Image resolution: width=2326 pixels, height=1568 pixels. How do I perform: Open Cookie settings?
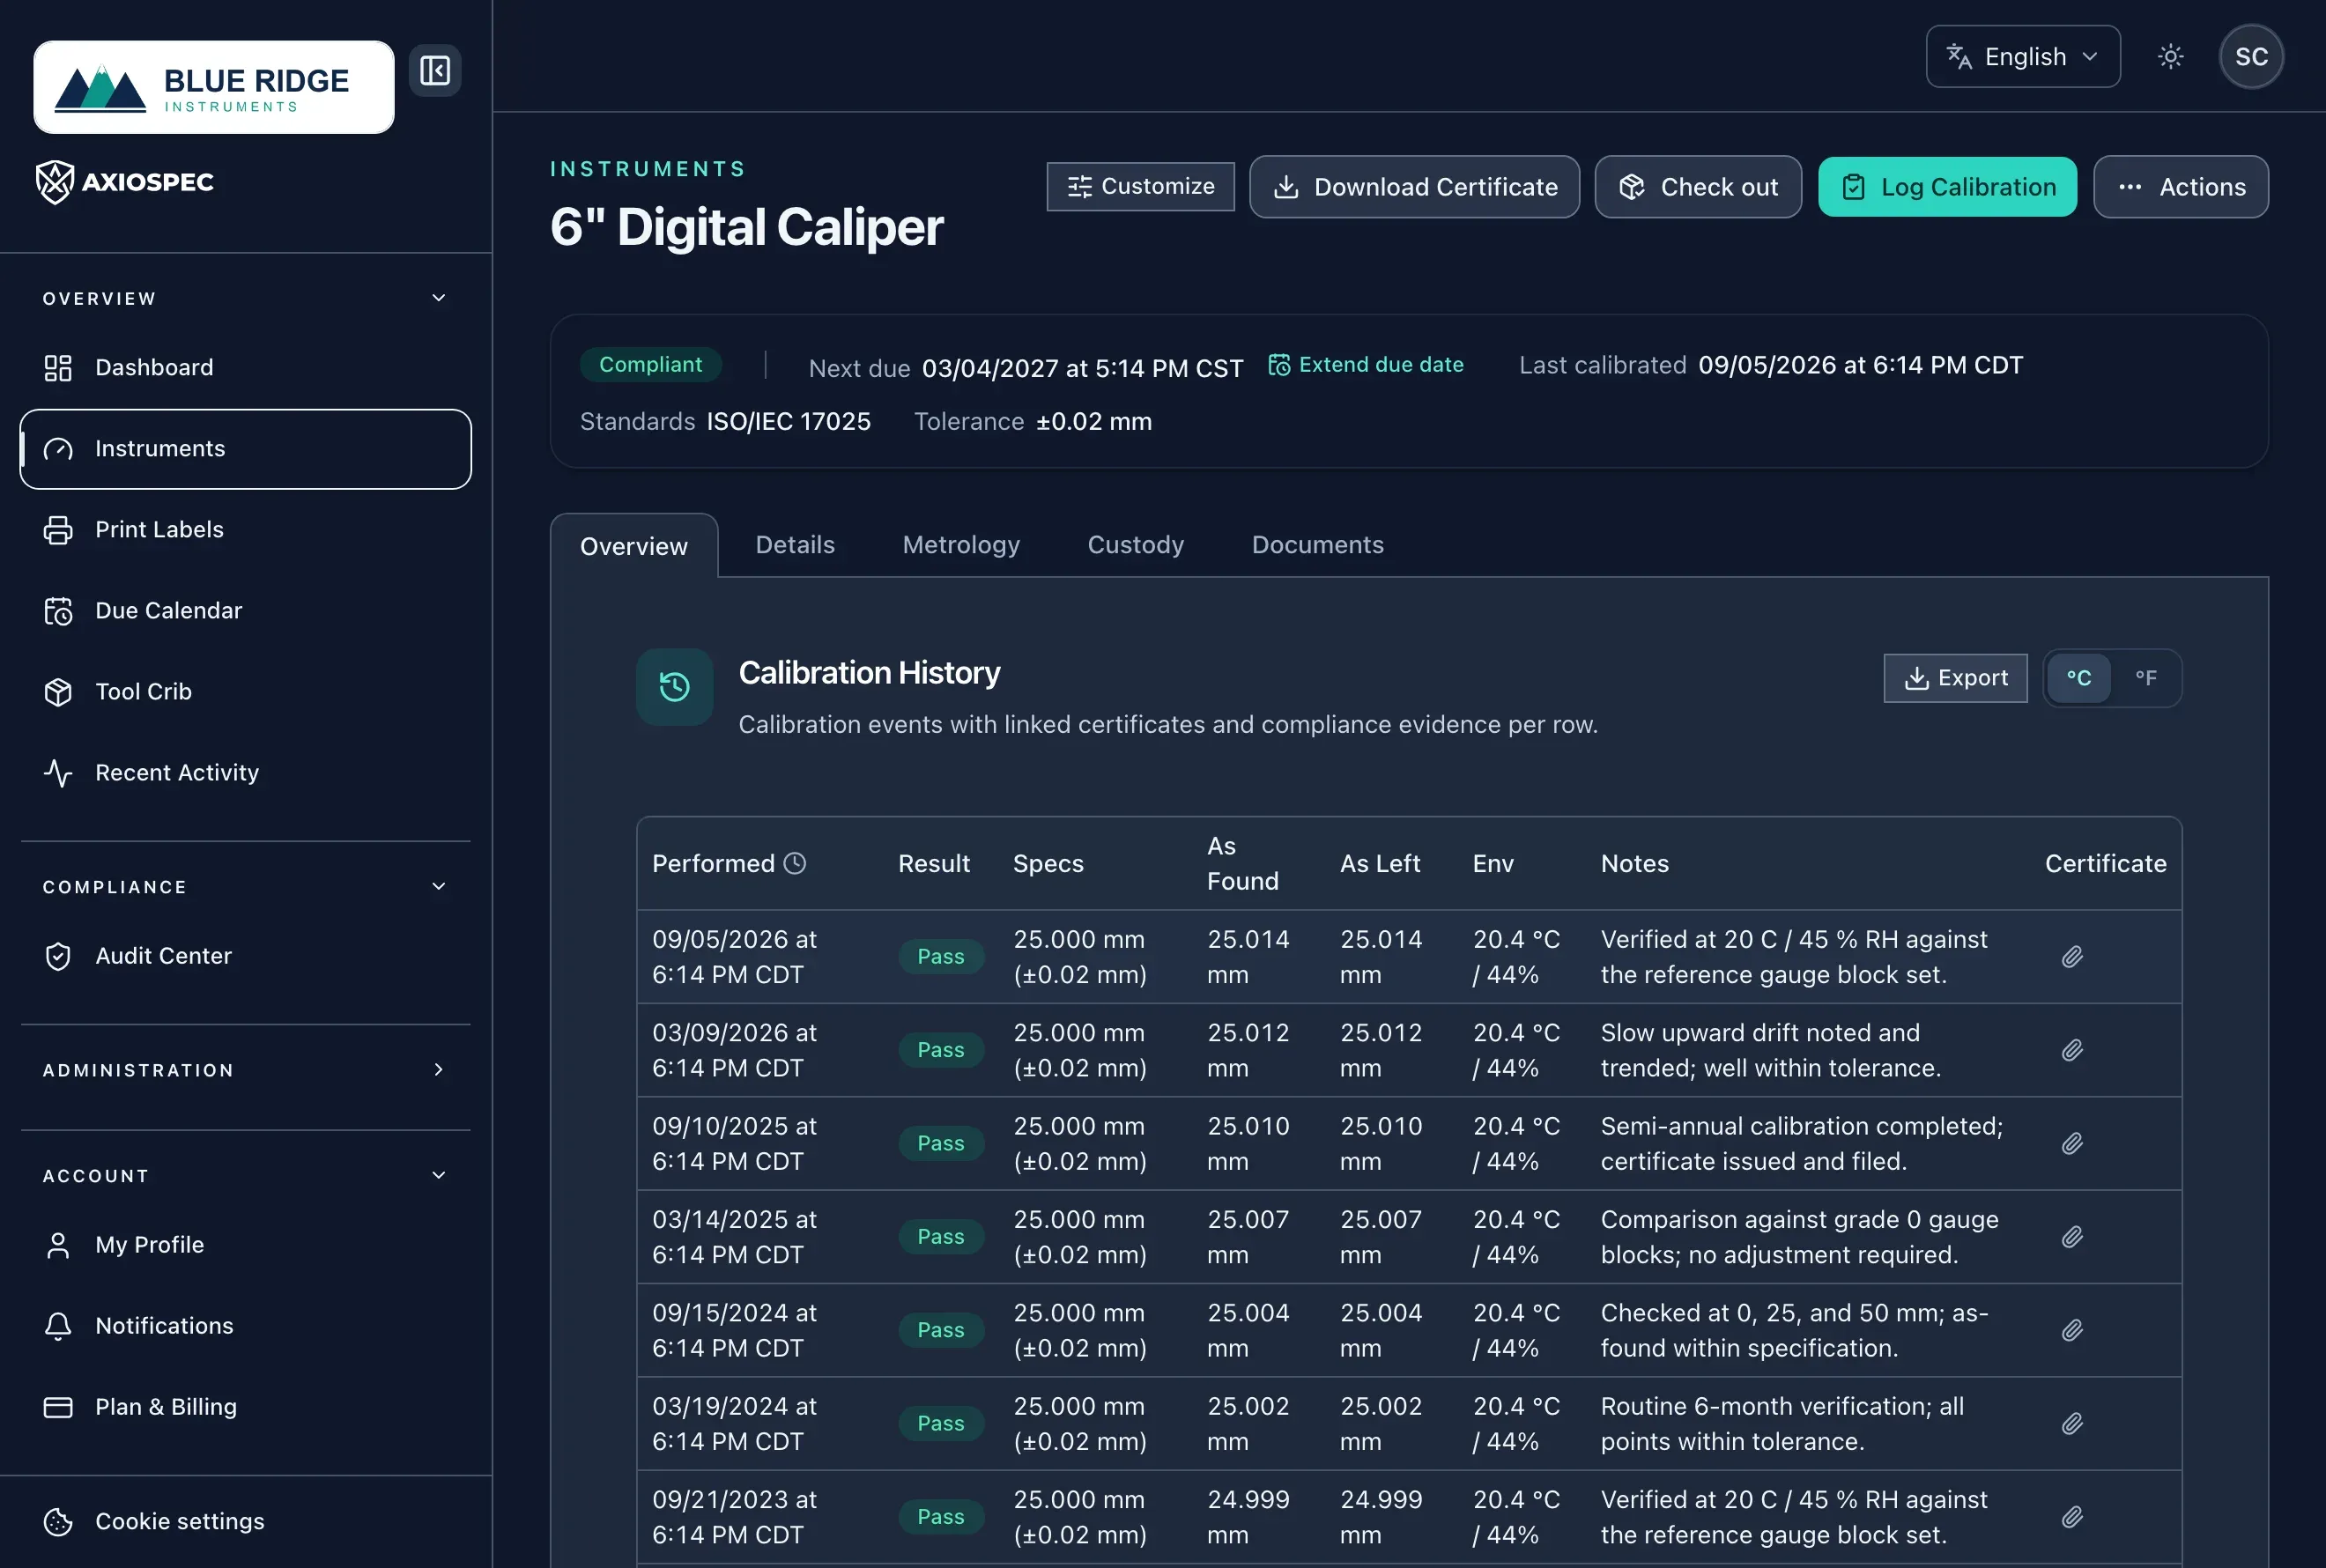[x=245, y=1521]
